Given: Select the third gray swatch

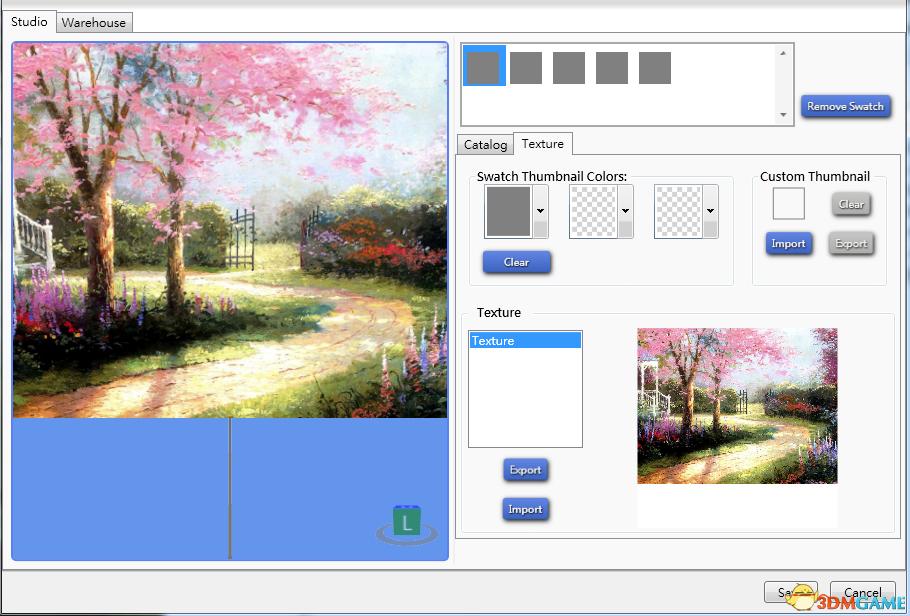Looking at the screenshot, I should point(569,68).
